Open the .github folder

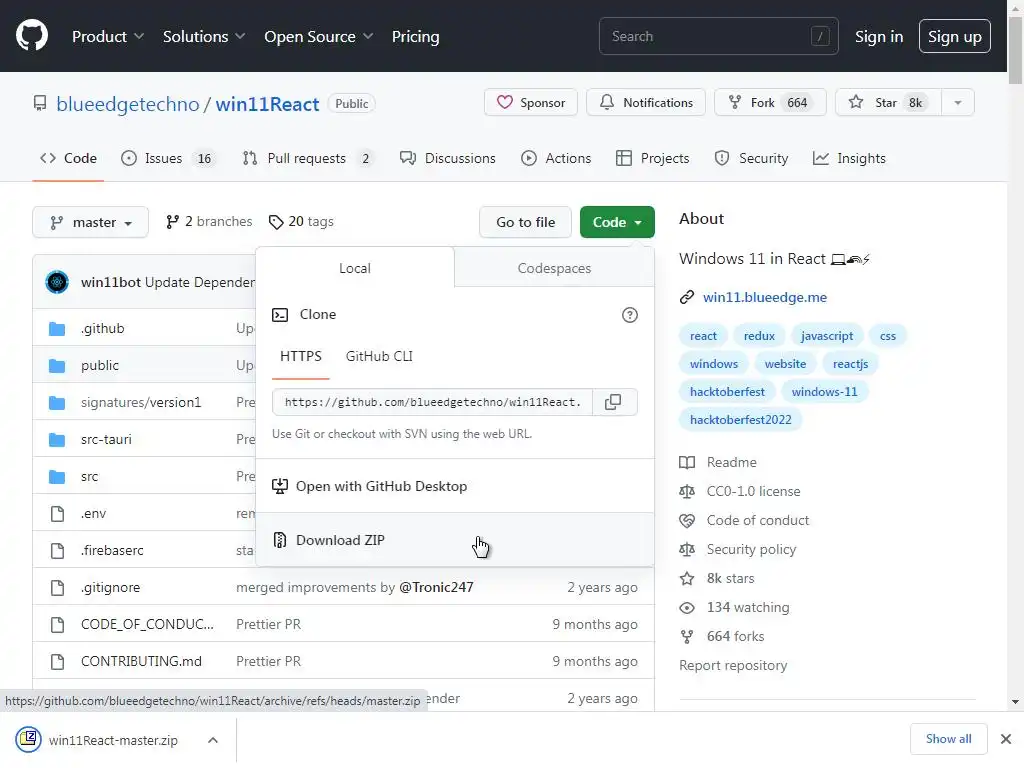[103, 328]
